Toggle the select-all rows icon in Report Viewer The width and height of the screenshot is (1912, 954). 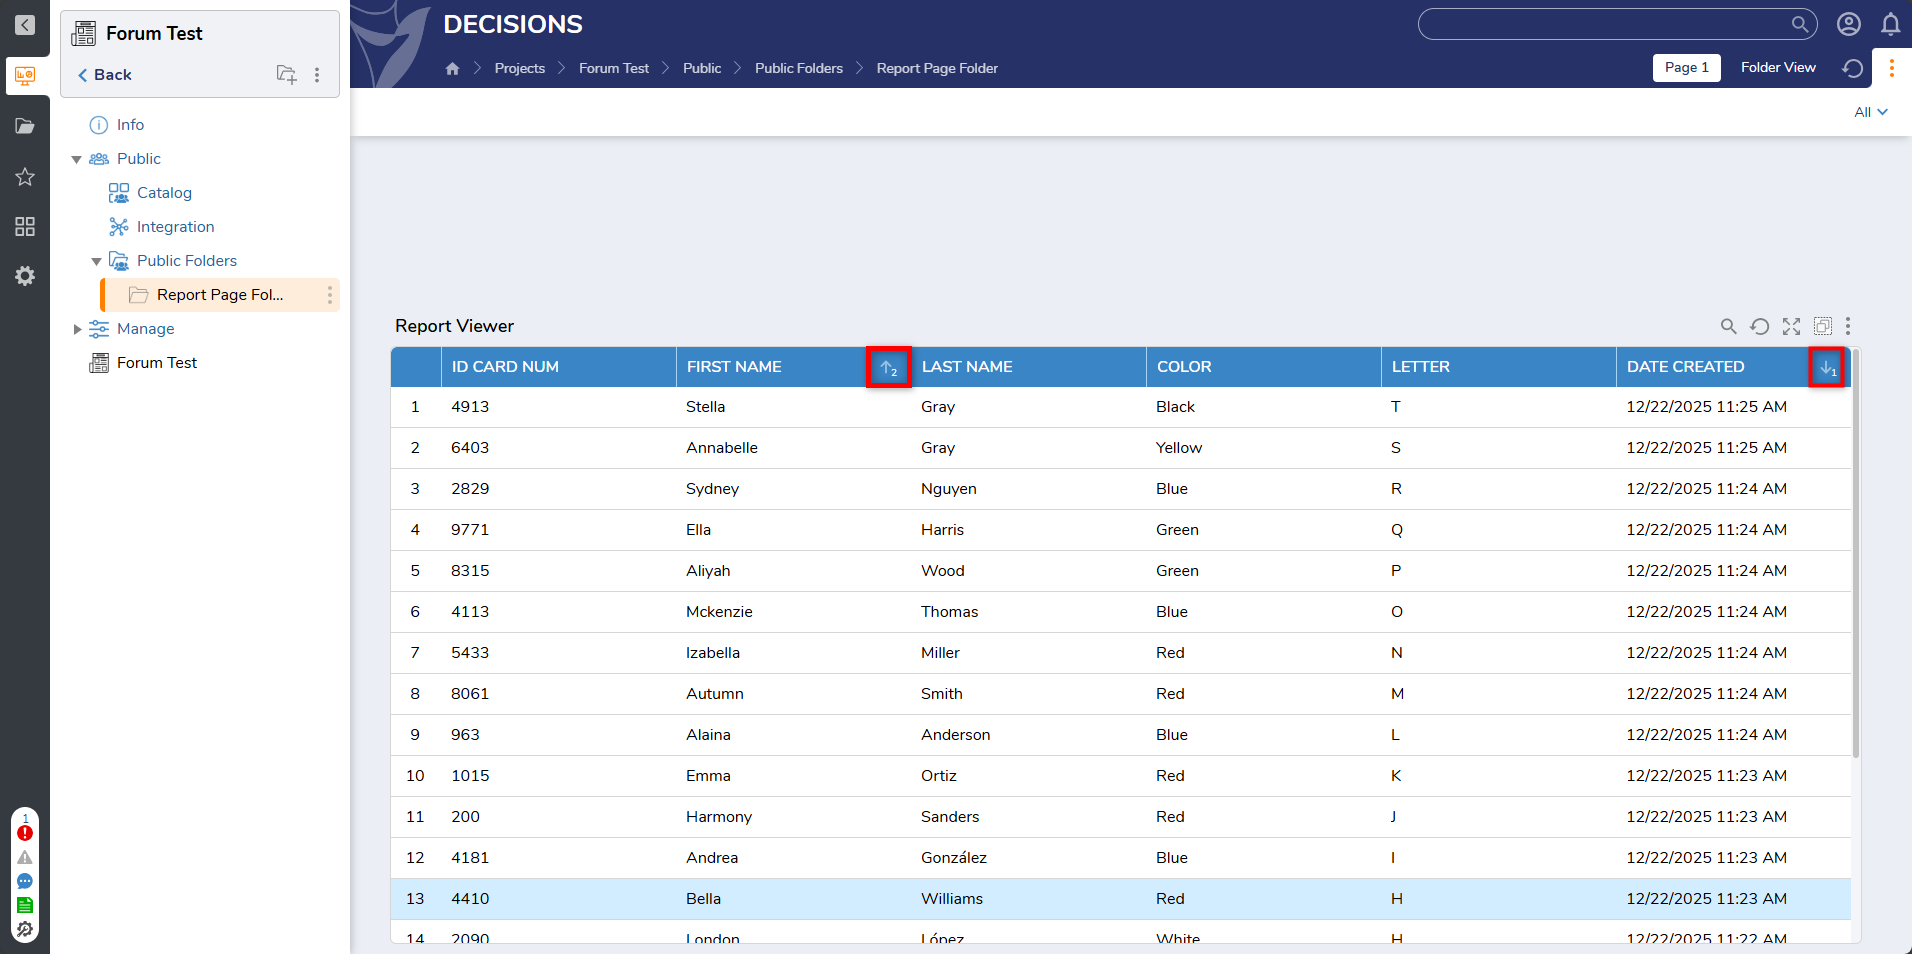tap(1822, 326)
